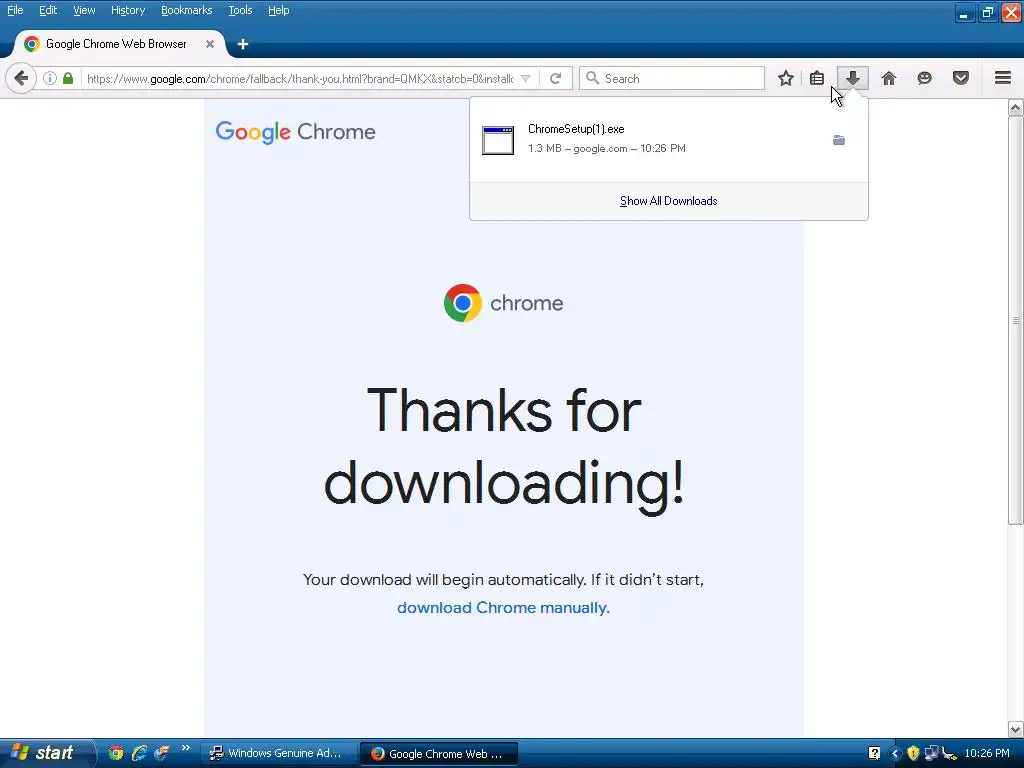Click Show All Downloads
Screen dimensions: 1024x768
point(669,201)
